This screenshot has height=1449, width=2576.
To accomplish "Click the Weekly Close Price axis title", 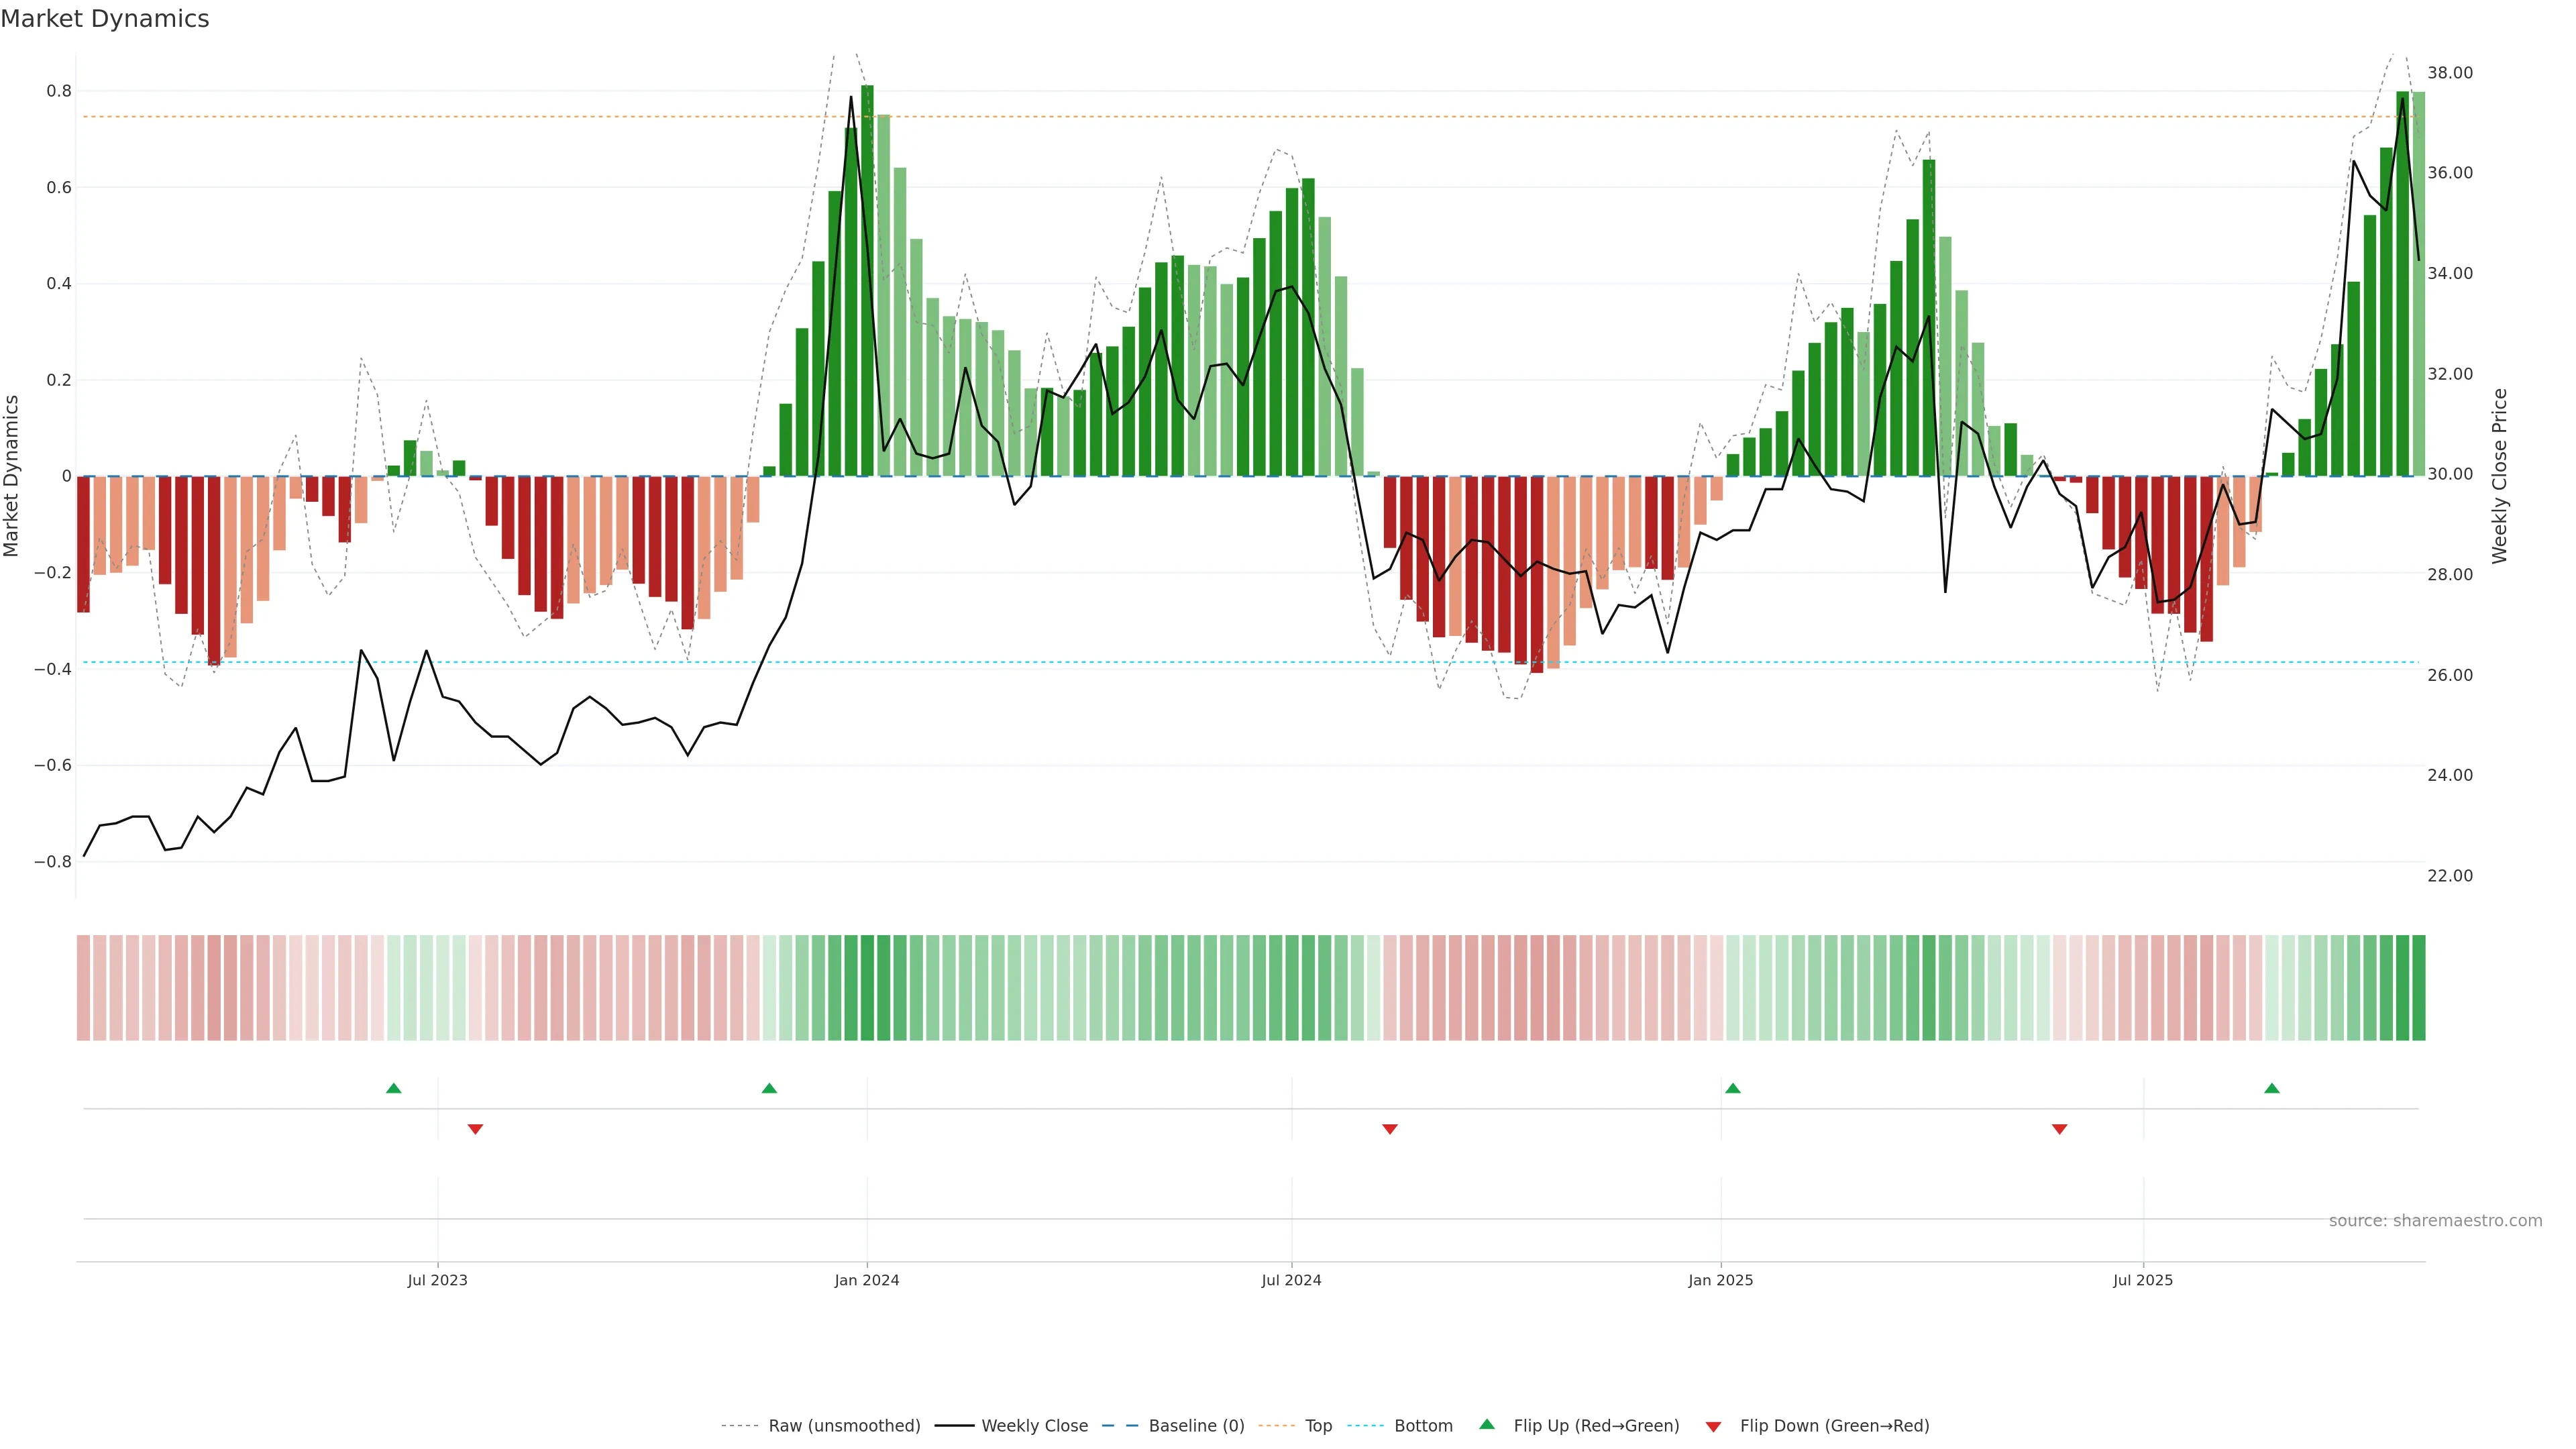I will coord(2499,476).
